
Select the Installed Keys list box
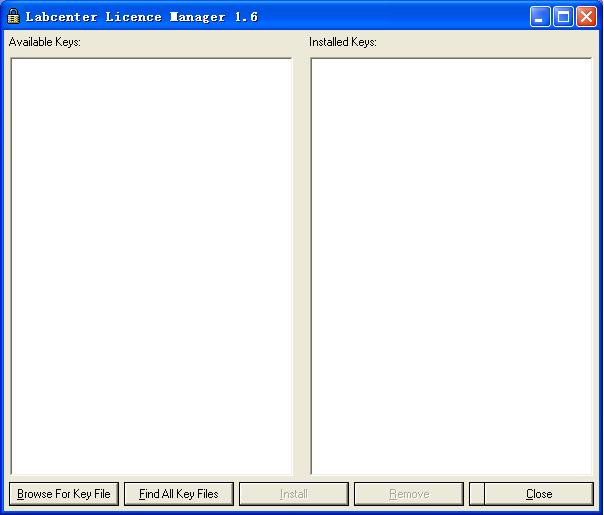(x=451, y=266)
